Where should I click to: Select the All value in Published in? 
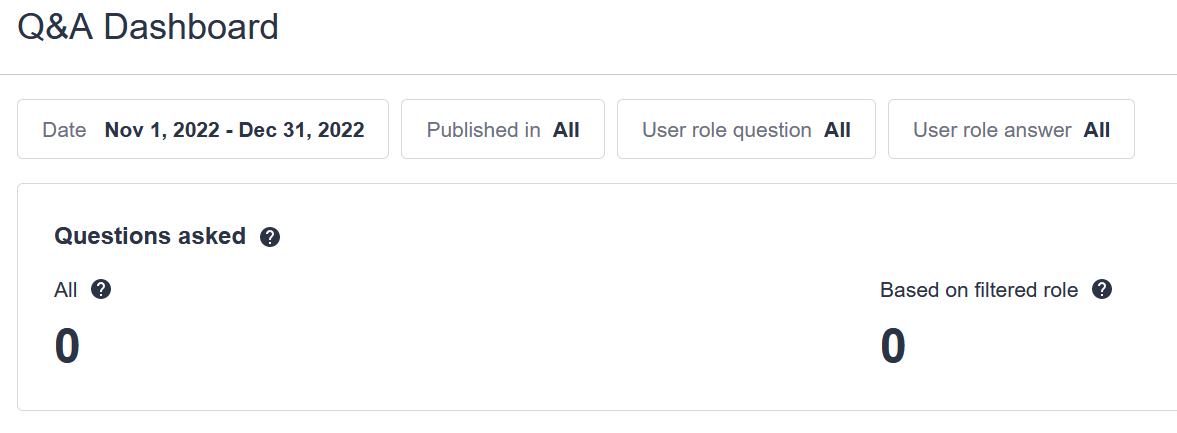tap(566, 130)
